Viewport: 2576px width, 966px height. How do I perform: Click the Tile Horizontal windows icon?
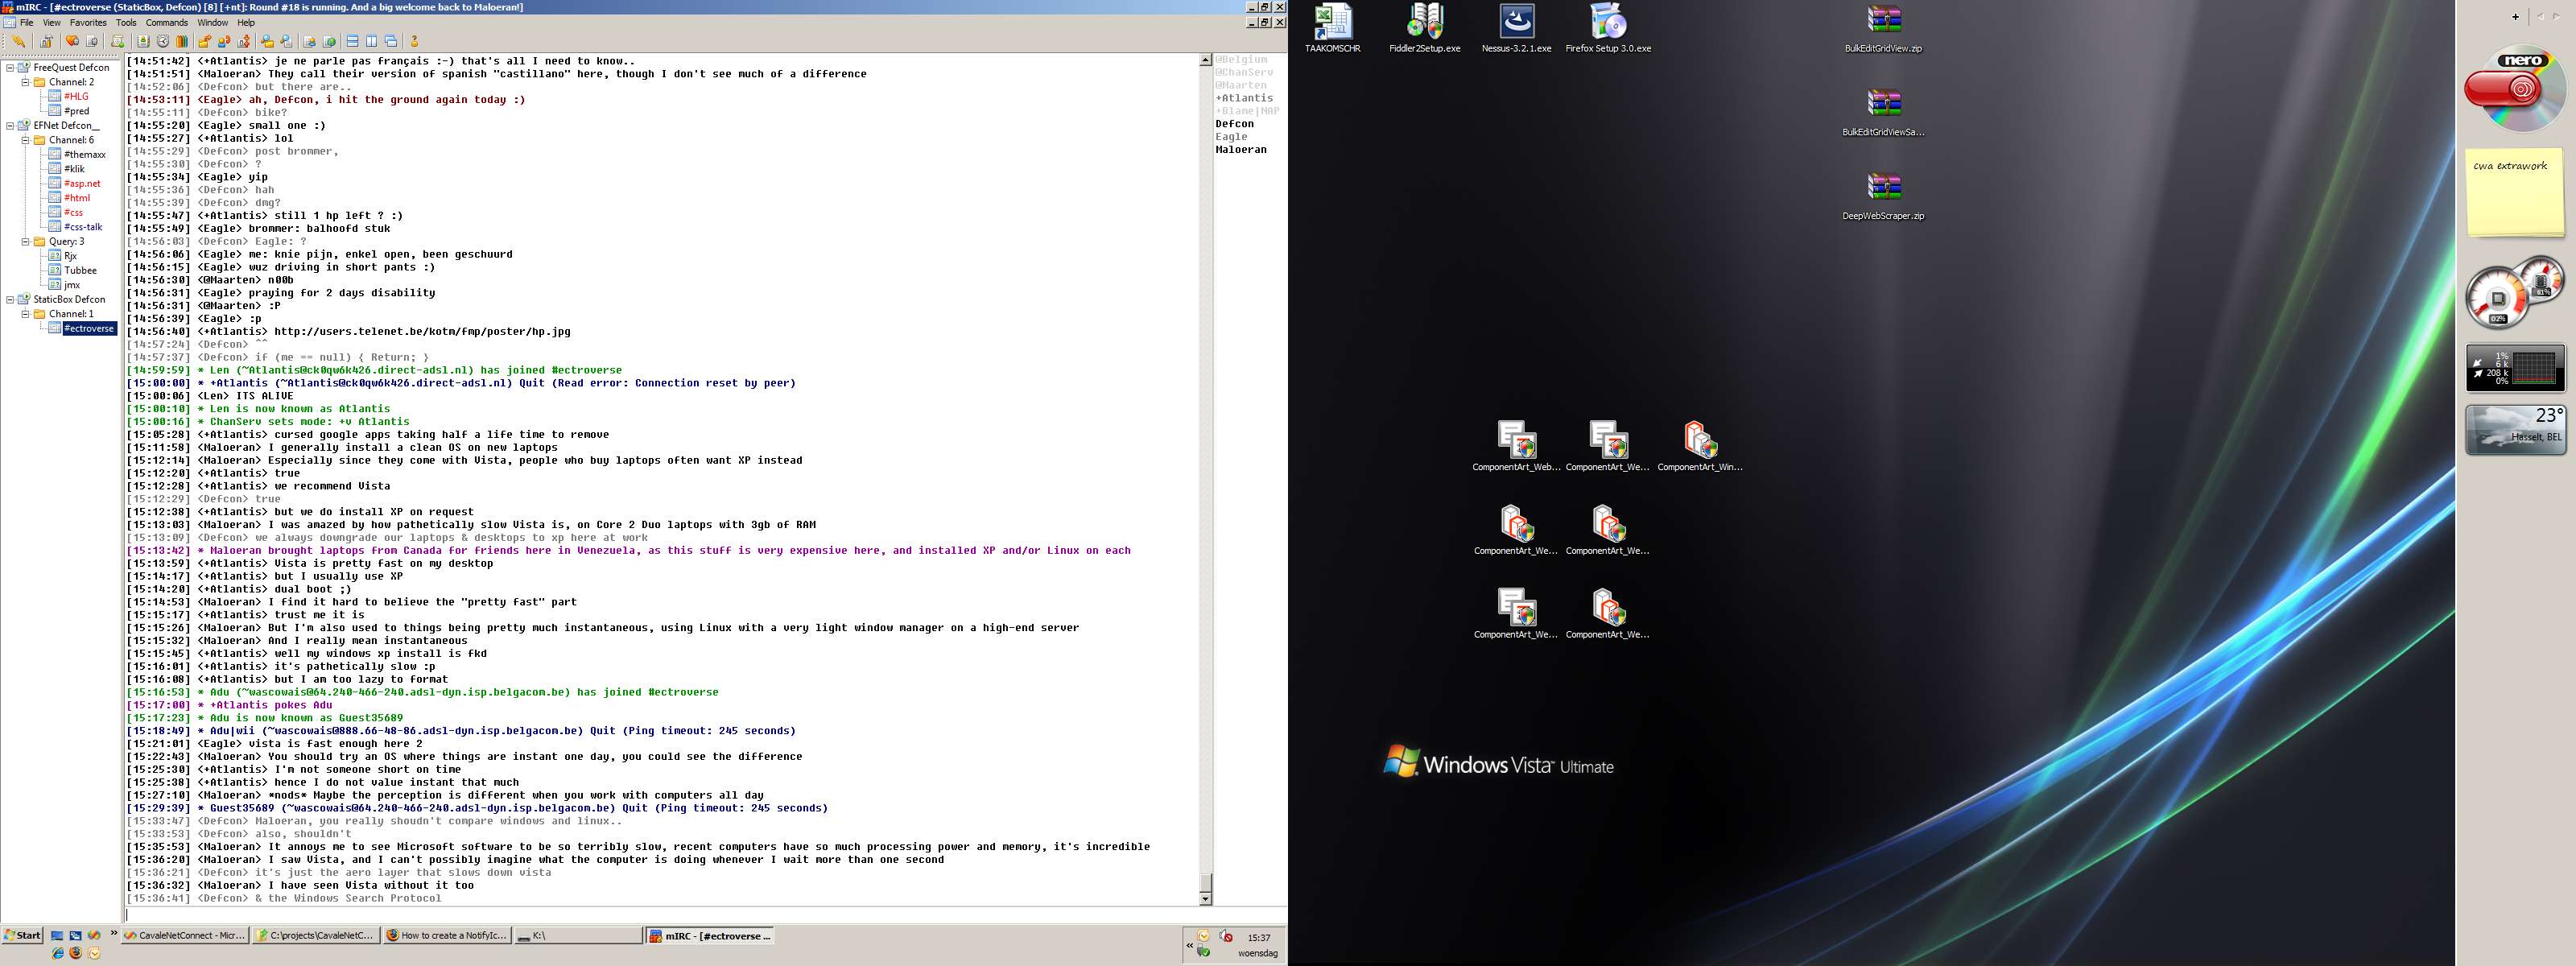352,41
